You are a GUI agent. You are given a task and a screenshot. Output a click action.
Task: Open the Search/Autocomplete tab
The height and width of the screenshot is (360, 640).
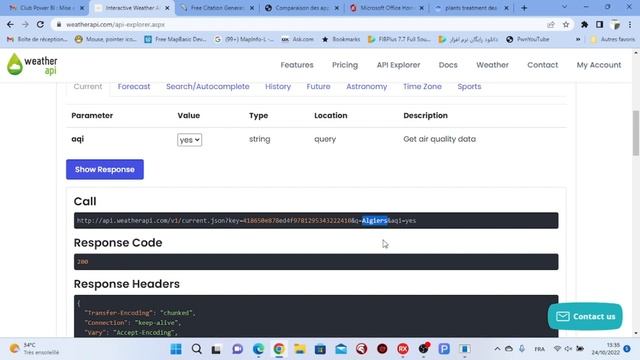pos(208,87)
